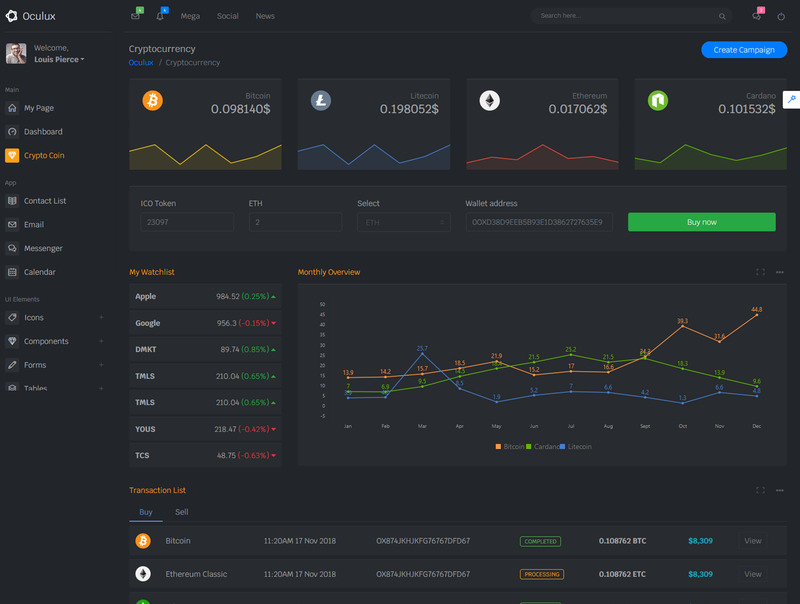The height and width of the screenshot is (604, 800).
Task: Open the ETH Select dropdown
Action: 404,222
